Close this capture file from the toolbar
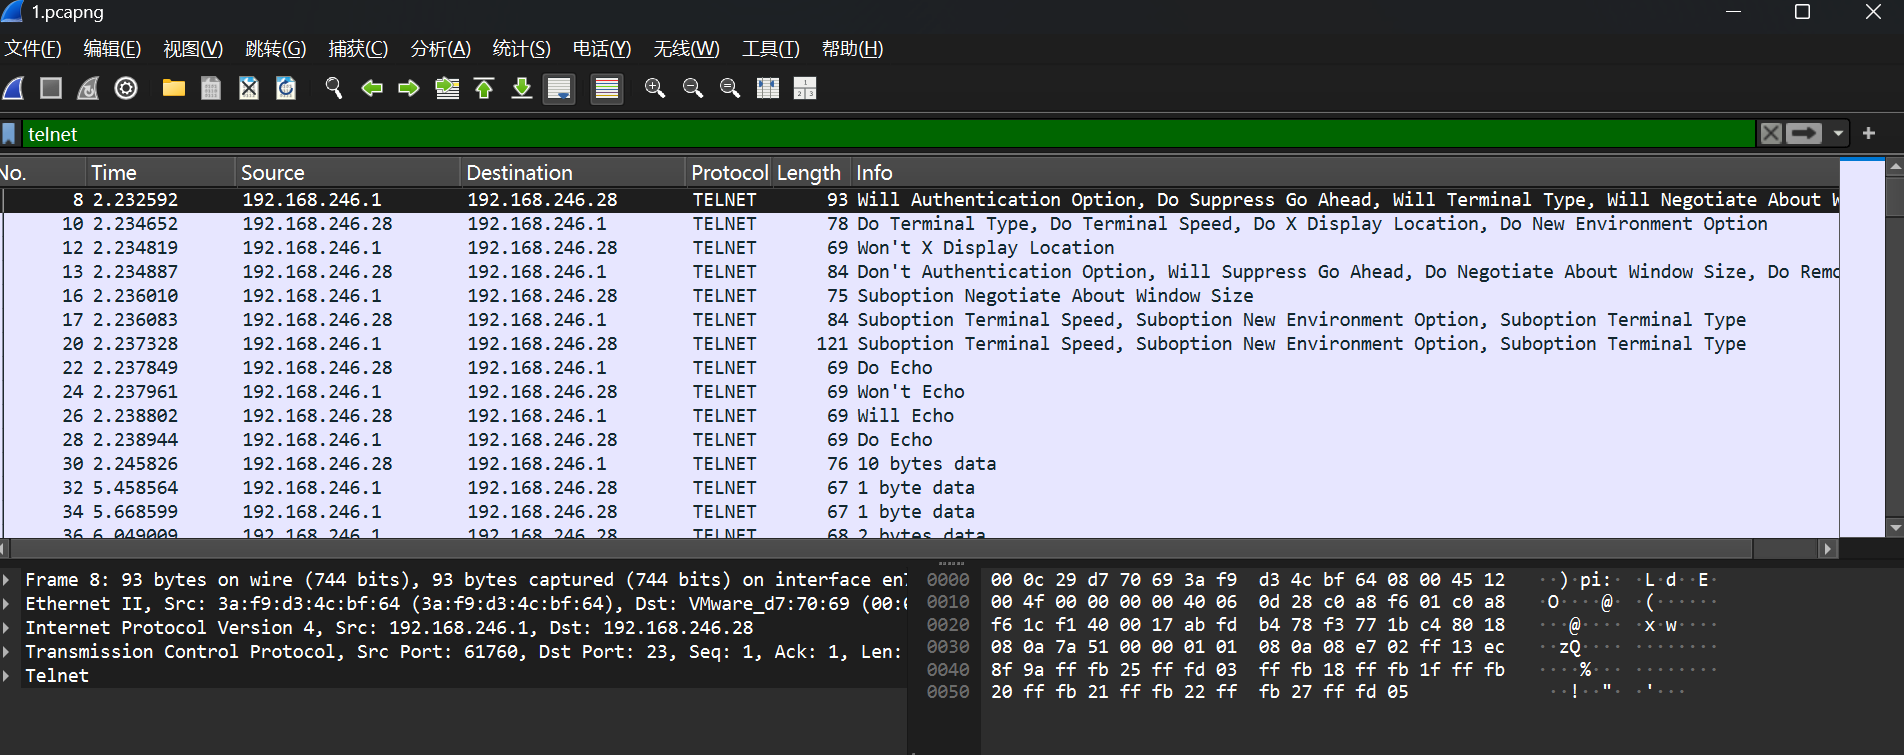 click(x=249, y=89)
